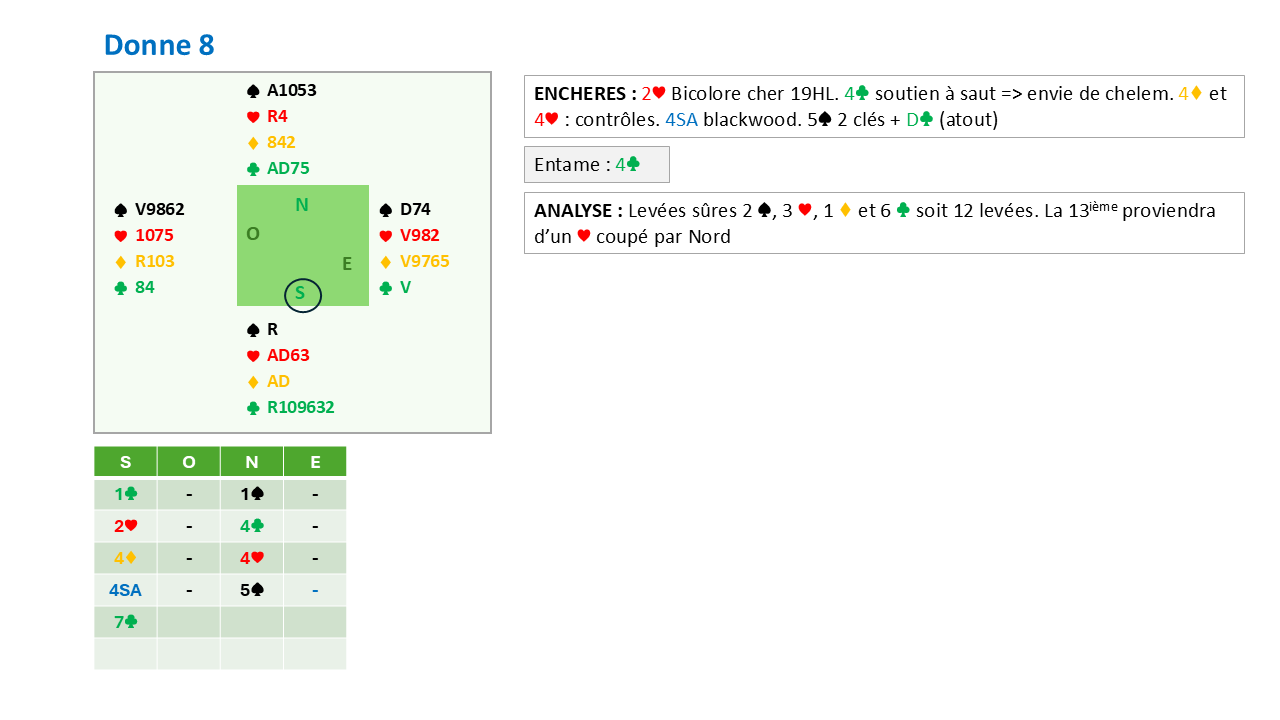Click North's 5♠ response in the bidding table
This screenshot has height=720, width=1280.
pos(251,590)
